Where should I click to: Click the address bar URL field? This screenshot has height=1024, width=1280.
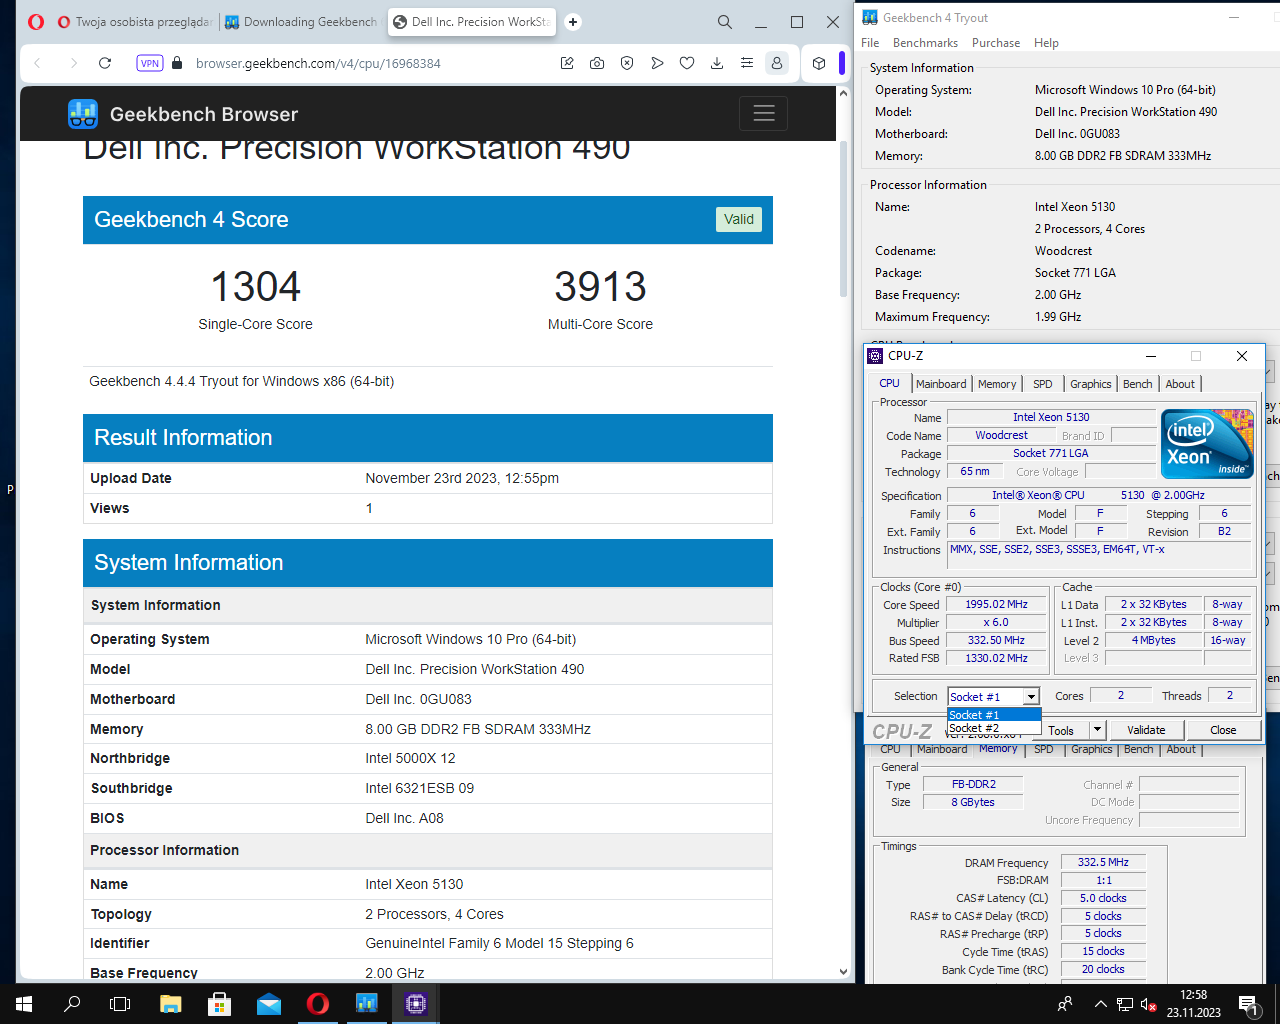(318, 63)
